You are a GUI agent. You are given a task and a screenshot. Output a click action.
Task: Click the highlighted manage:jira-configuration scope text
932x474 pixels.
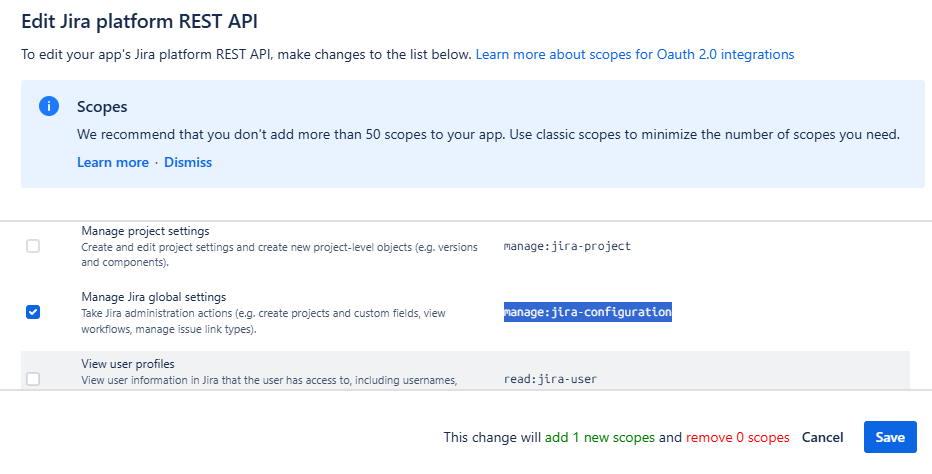(x=587, y=312)
